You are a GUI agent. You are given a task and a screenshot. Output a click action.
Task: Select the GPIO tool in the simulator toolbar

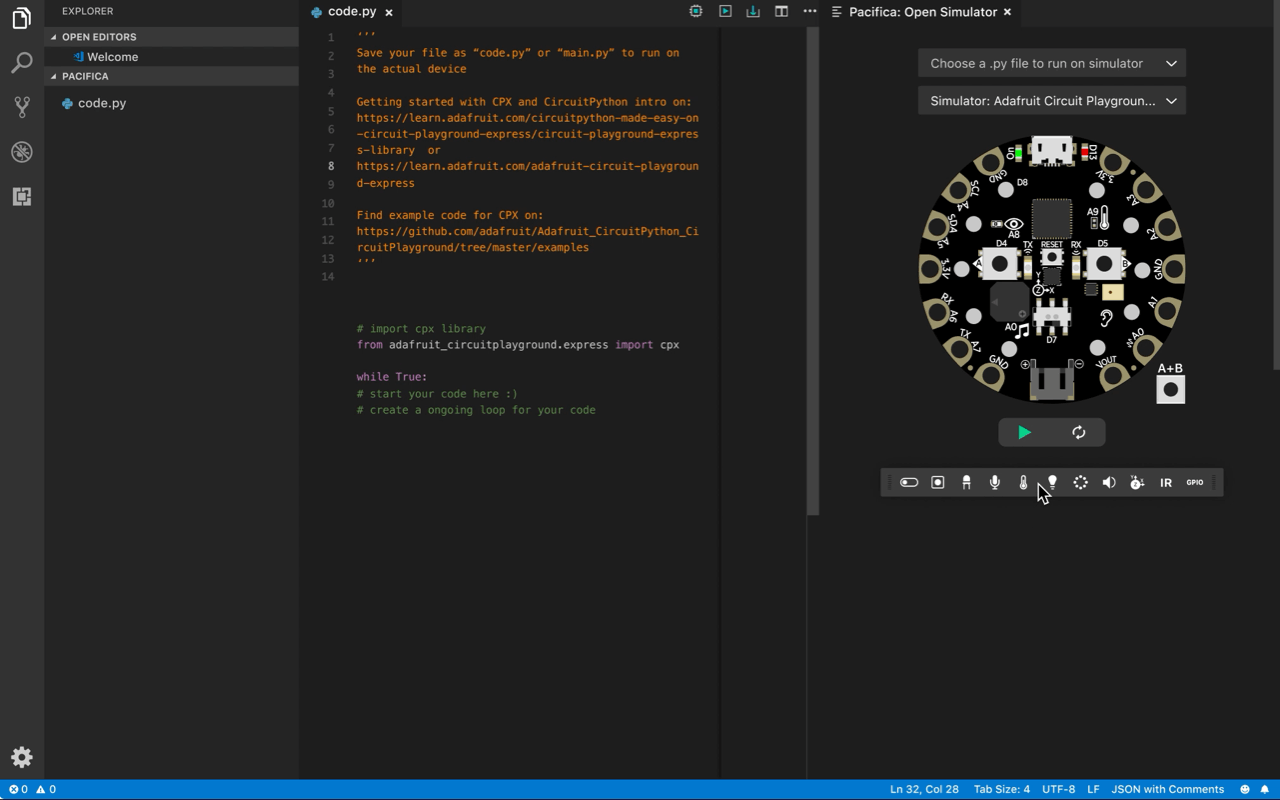(1195, 483)
